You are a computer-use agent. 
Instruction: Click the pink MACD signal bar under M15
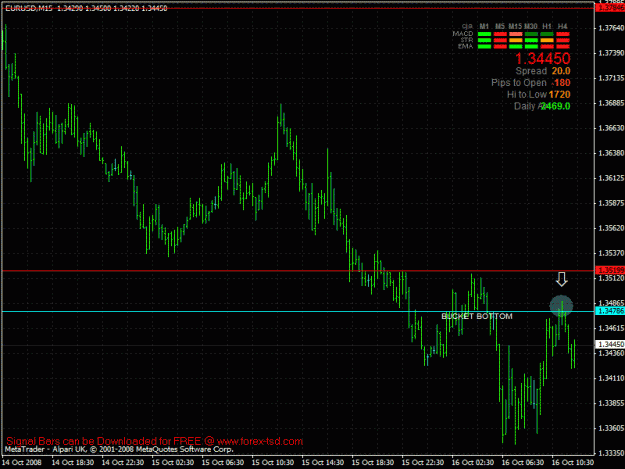coord(515,34)
